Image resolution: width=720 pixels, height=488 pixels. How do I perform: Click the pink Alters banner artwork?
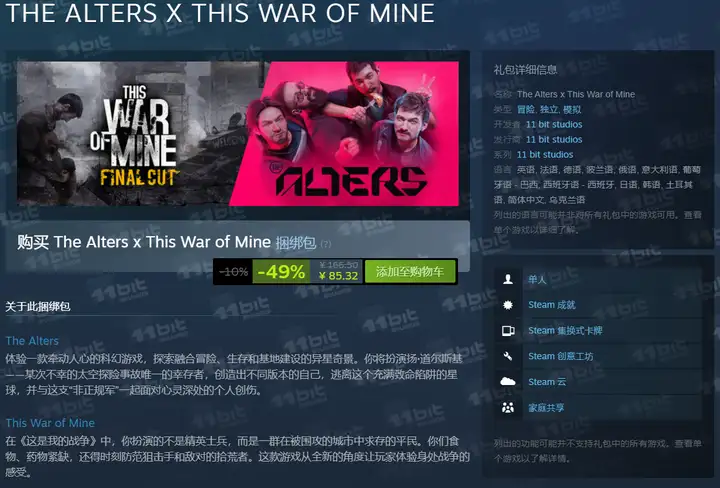tap(349, 134)
